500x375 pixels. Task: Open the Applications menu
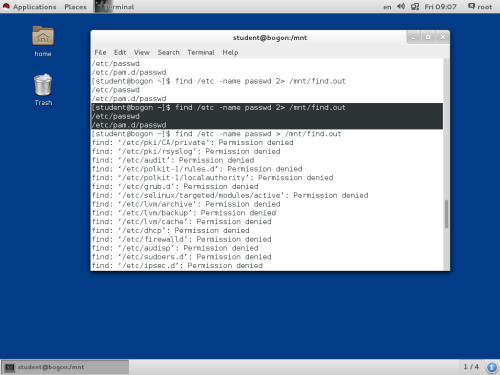pos(34,7)
